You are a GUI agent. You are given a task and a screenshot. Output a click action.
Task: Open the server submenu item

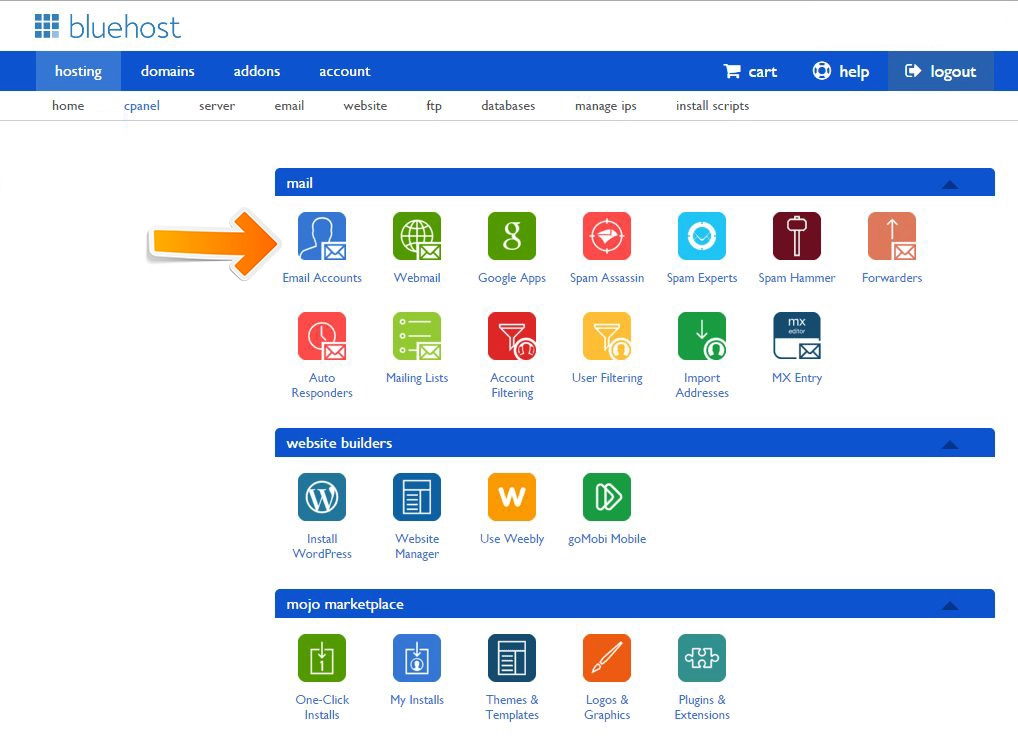(x=217, y=106)
